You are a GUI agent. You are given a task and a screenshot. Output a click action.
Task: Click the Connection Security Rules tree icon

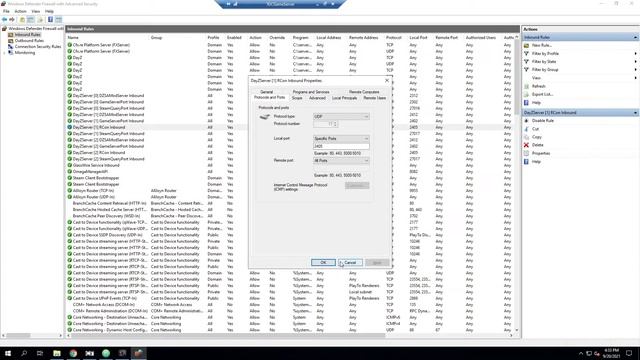[x=11, y=47]
